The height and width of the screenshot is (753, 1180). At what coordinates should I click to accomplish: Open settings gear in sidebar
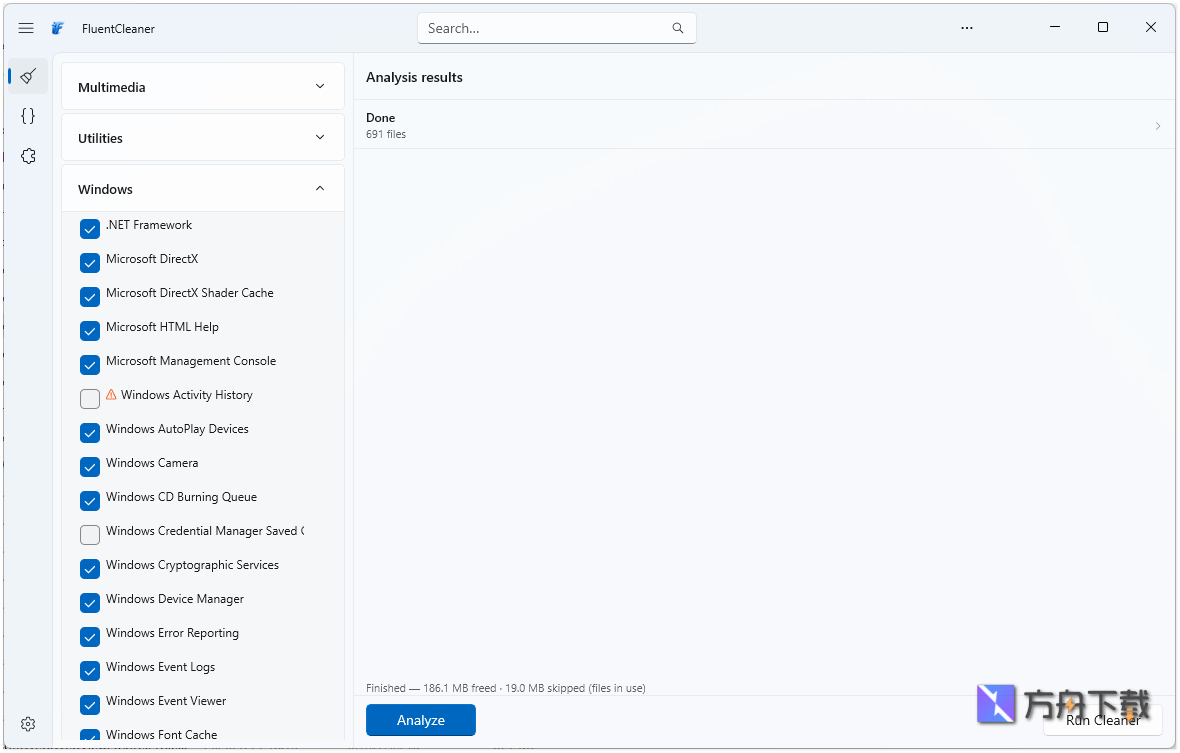pyautogui.click(x=29, y=724)
